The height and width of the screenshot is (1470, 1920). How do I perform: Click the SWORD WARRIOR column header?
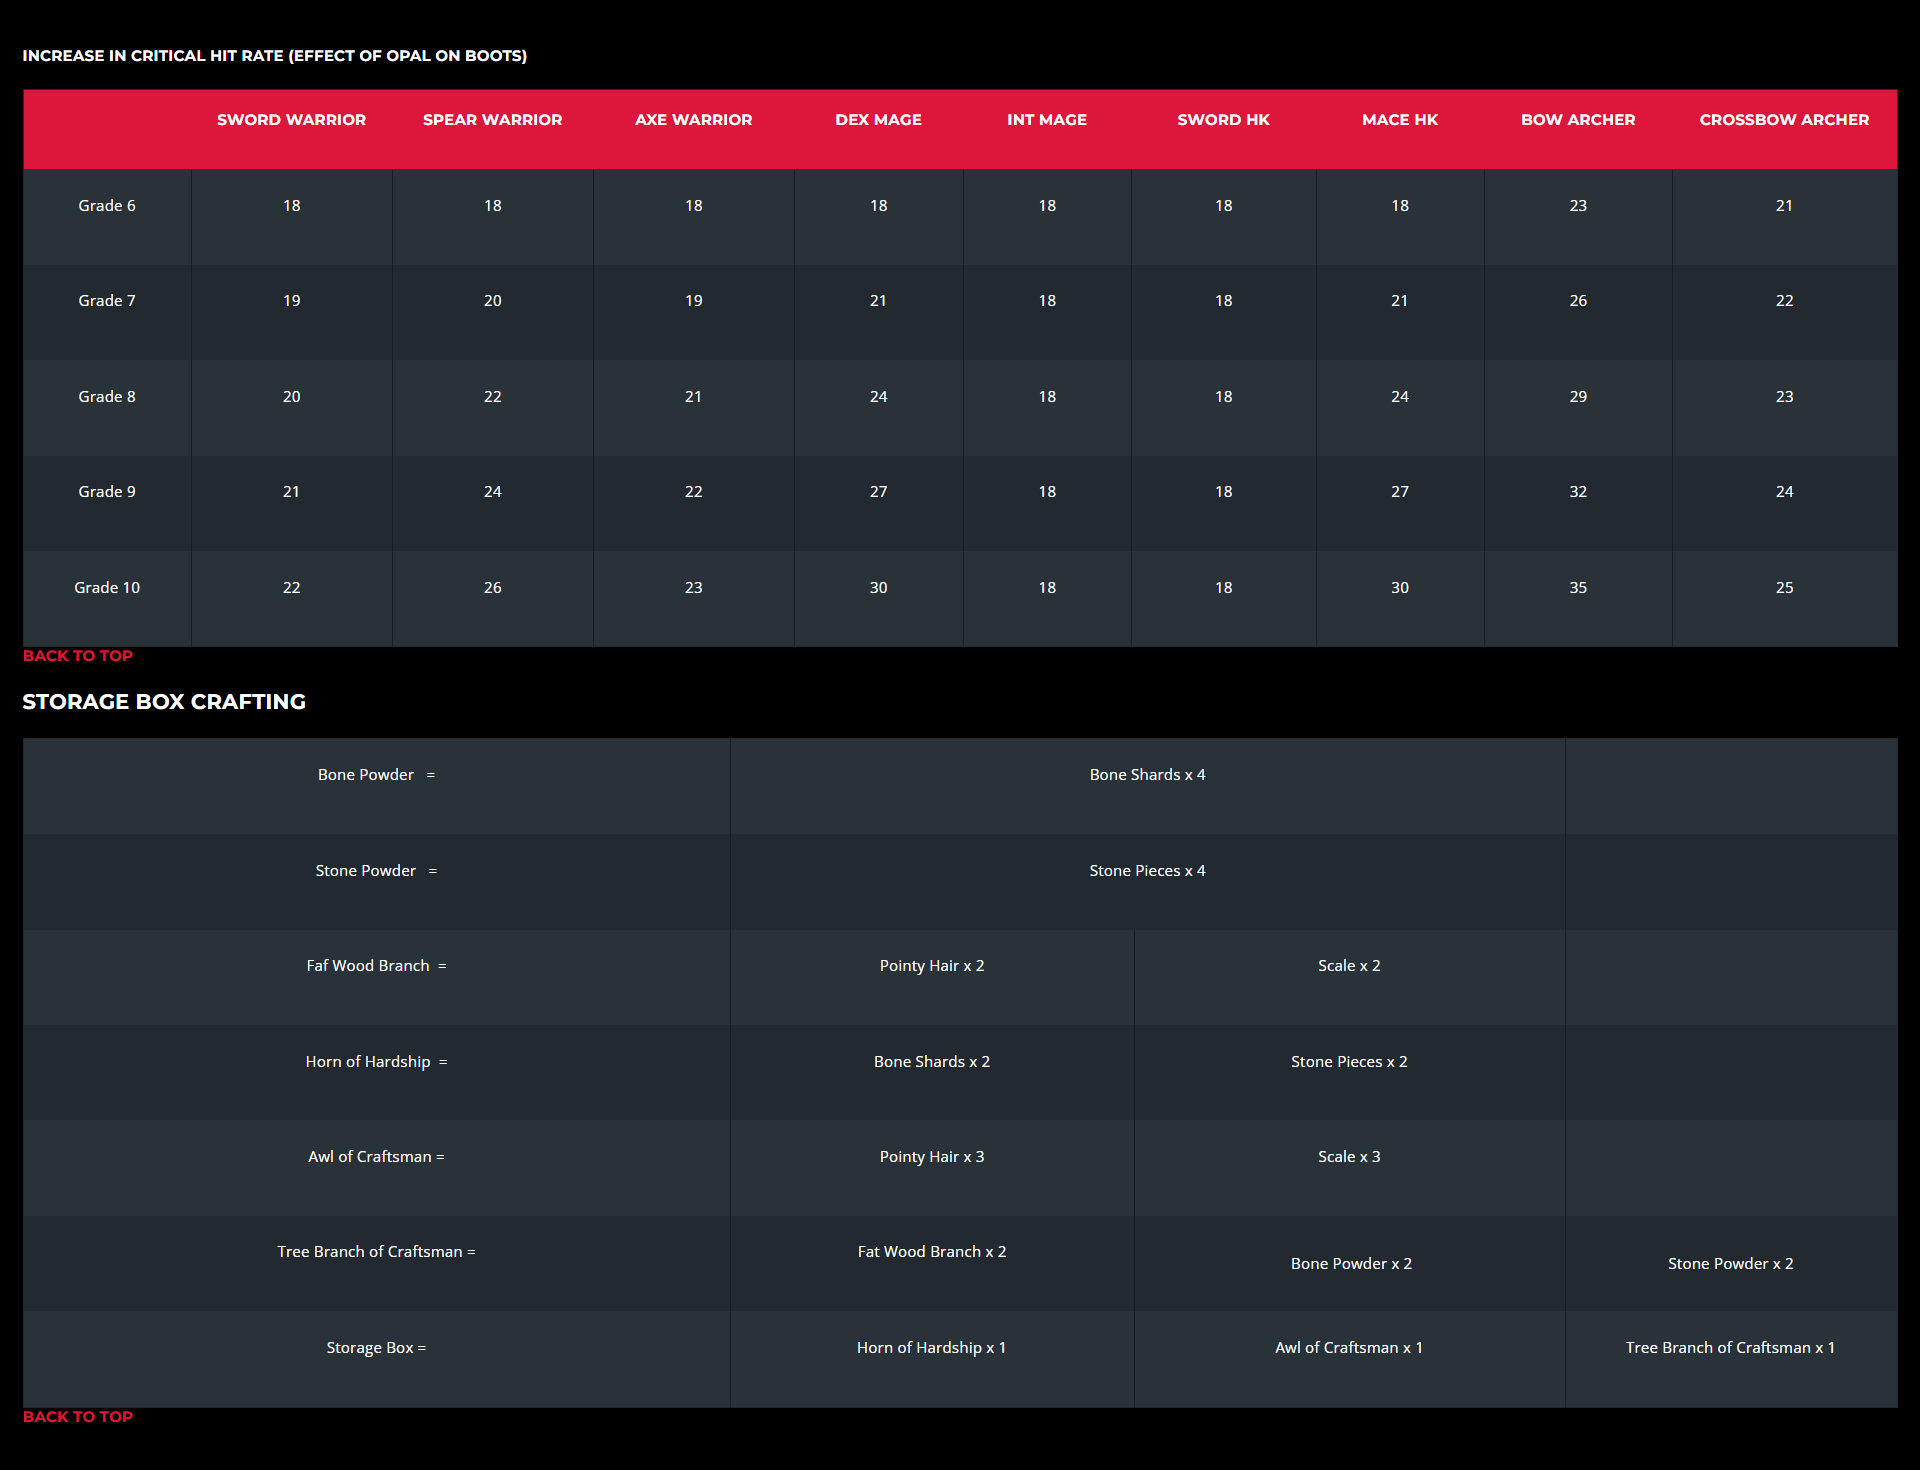pos(291,120)
